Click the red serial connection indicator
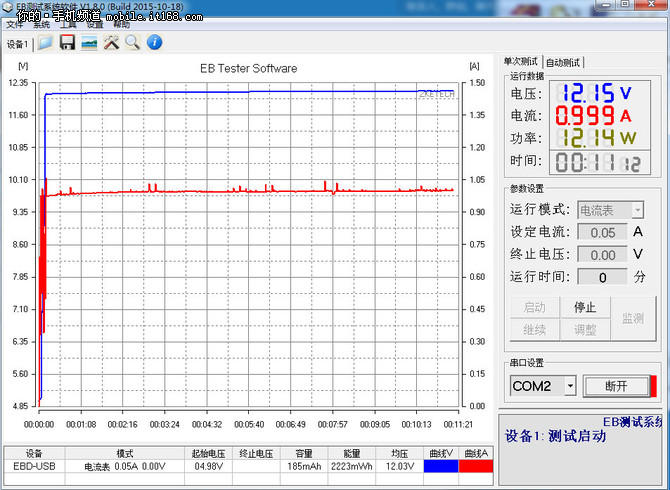Viewport: 670px width, 490px height. (653, 386)
